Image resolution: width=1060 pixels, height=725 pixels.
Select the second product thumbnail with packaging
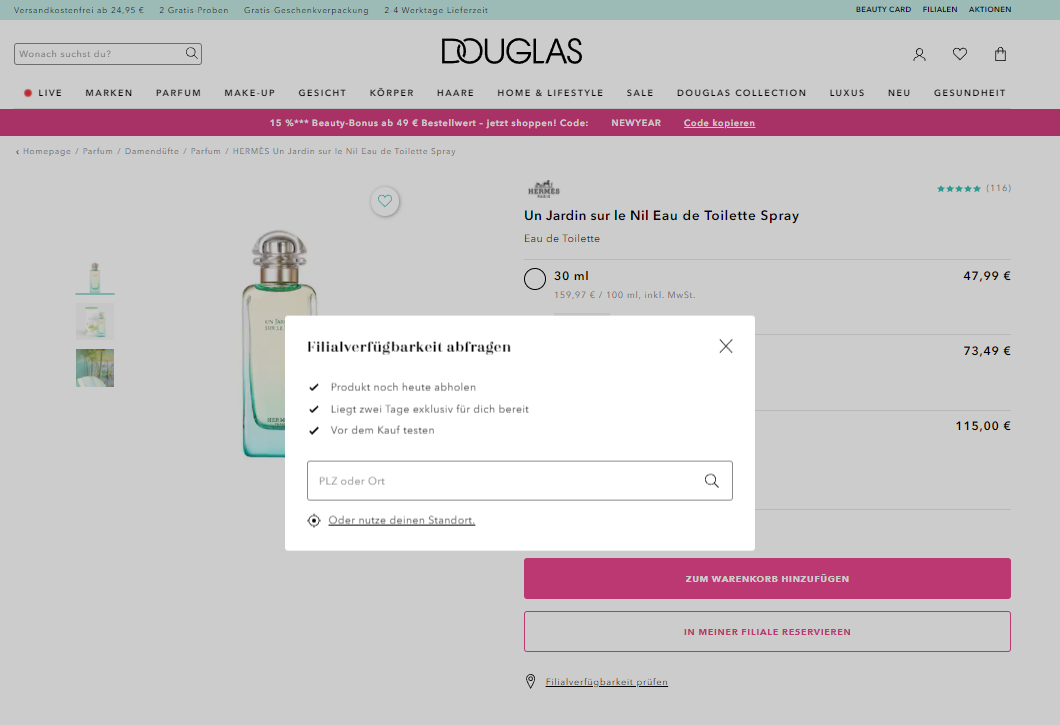pyautogui.click(x=95, y=321)
